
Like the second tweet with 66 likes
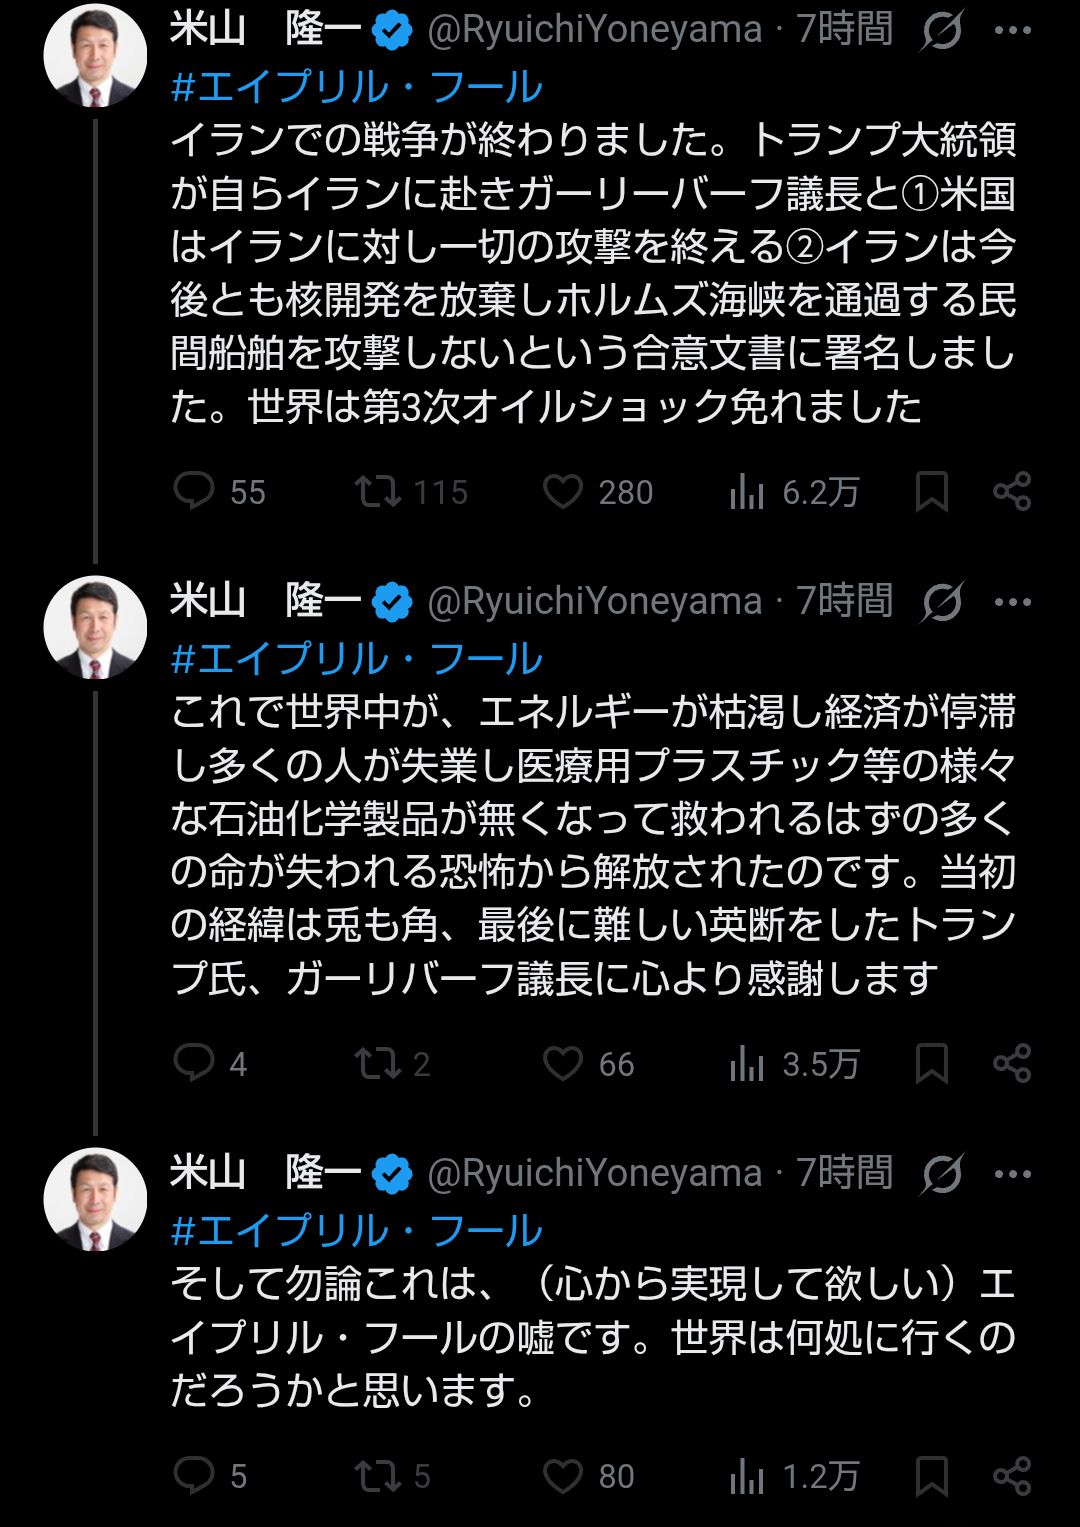click(563, 1063)
